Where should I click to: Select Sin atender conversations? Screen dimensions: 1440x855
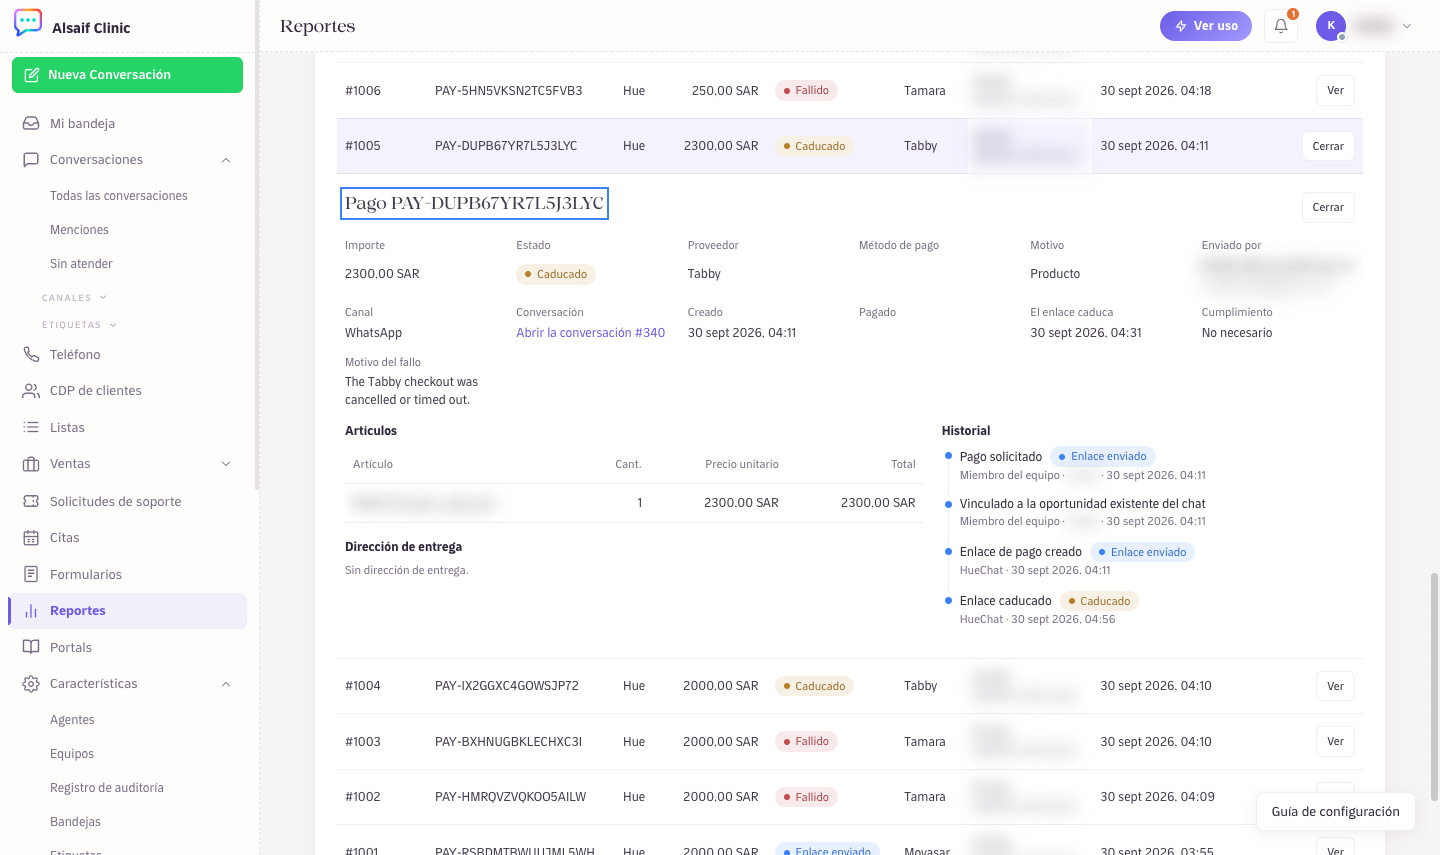click(81, 264)
